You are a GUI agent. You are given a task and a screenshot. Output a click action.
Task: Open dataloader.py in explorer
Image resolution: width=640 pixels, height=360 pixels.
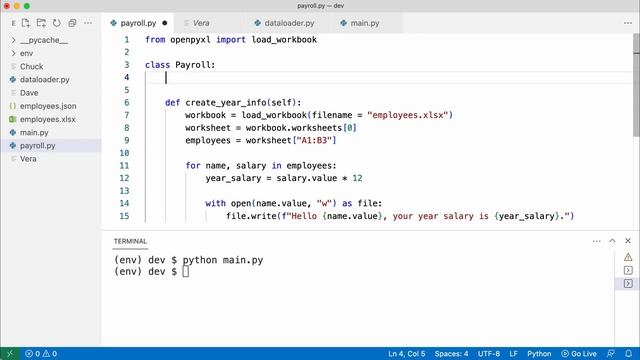51,80
